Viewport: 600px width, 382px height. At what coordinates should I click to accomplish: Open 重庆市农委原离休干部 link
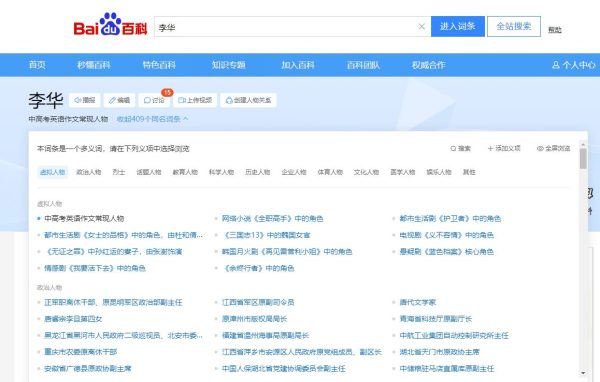click(x=80, y=352)
